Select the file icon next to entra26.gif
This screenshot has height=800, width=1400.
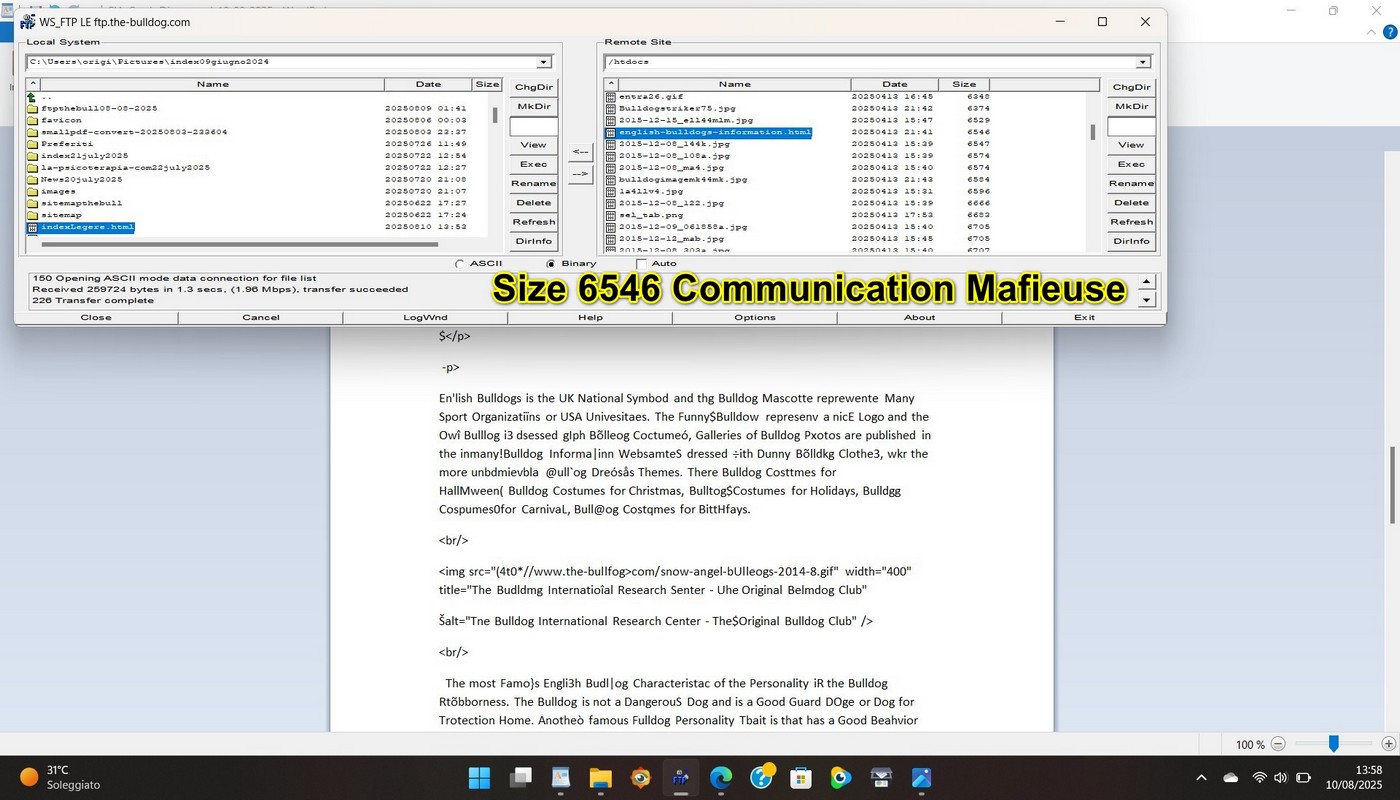(610, 96)
